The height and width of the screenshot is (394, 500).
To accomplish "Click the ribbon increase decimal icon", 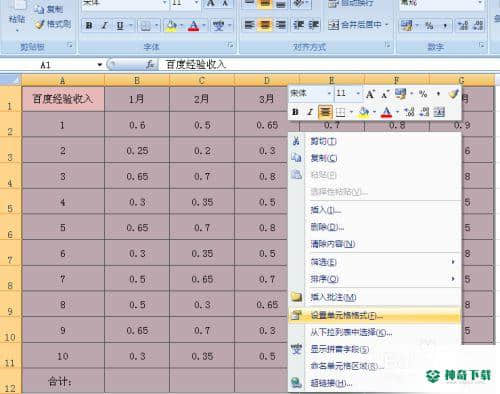I will [x=463, y=25].
